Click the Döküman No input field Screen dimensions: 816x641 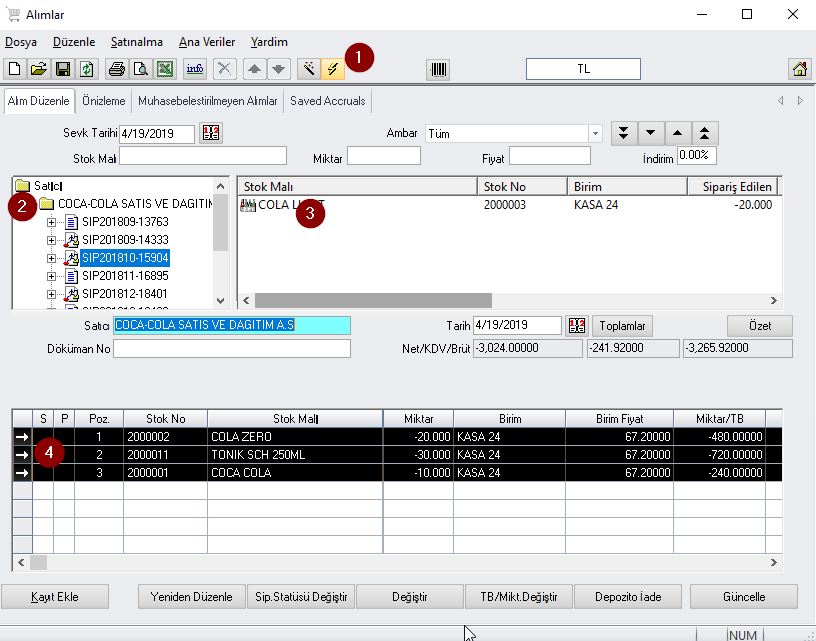[x=232, y=349]
